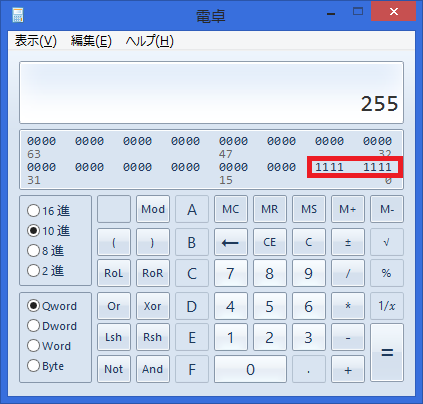Viewport: 423px width, 404px height.
Task: Click the percent button
Action: (x=387, y=273)
